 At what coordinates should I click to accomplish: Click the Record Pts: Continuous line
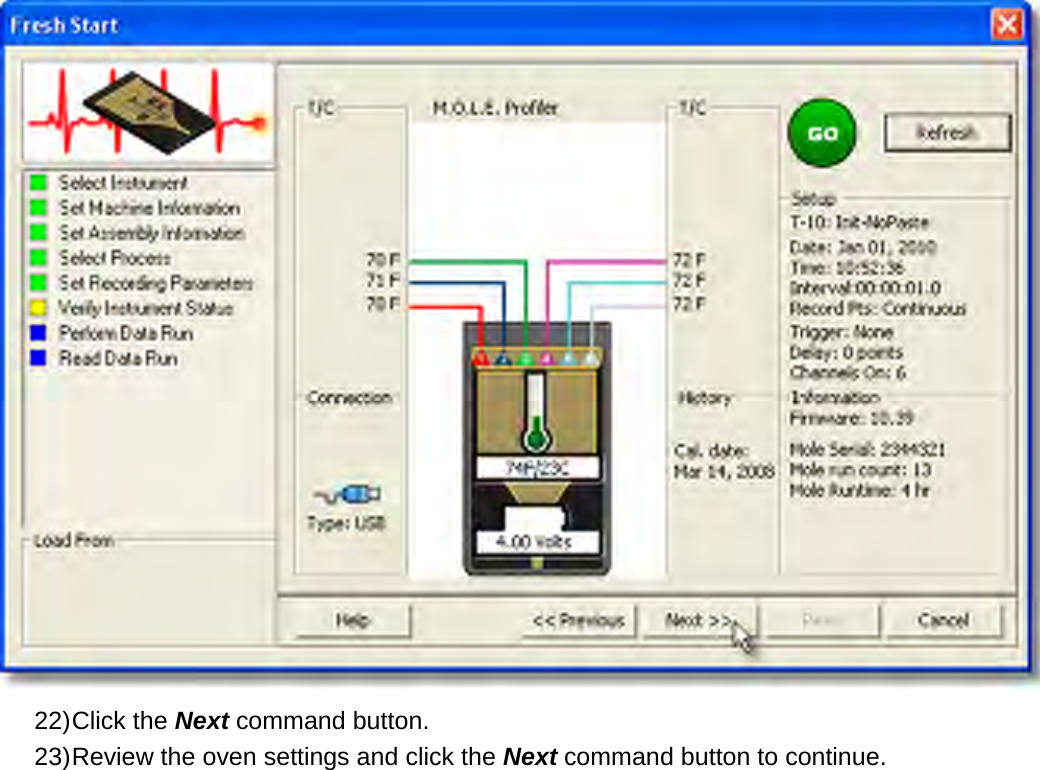(x=878, y=309)
